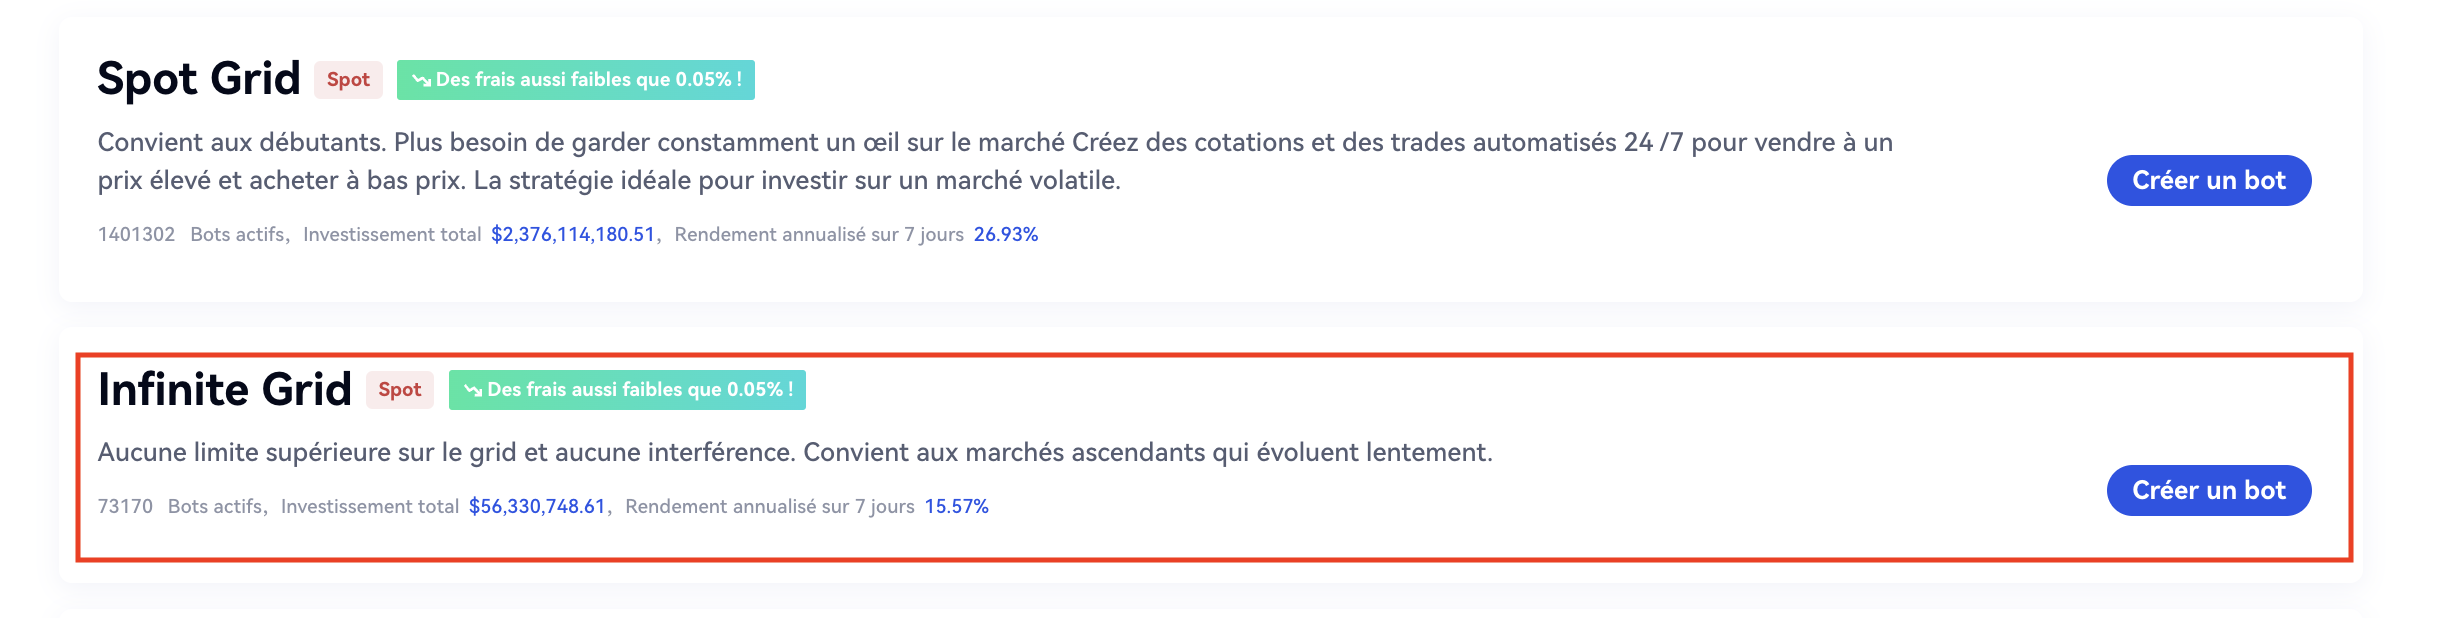Click Spot Grid "Rendement annualisé sur 7 jours" label
The height and width of the screenshot is (618, 2458).
pos(818,234)
